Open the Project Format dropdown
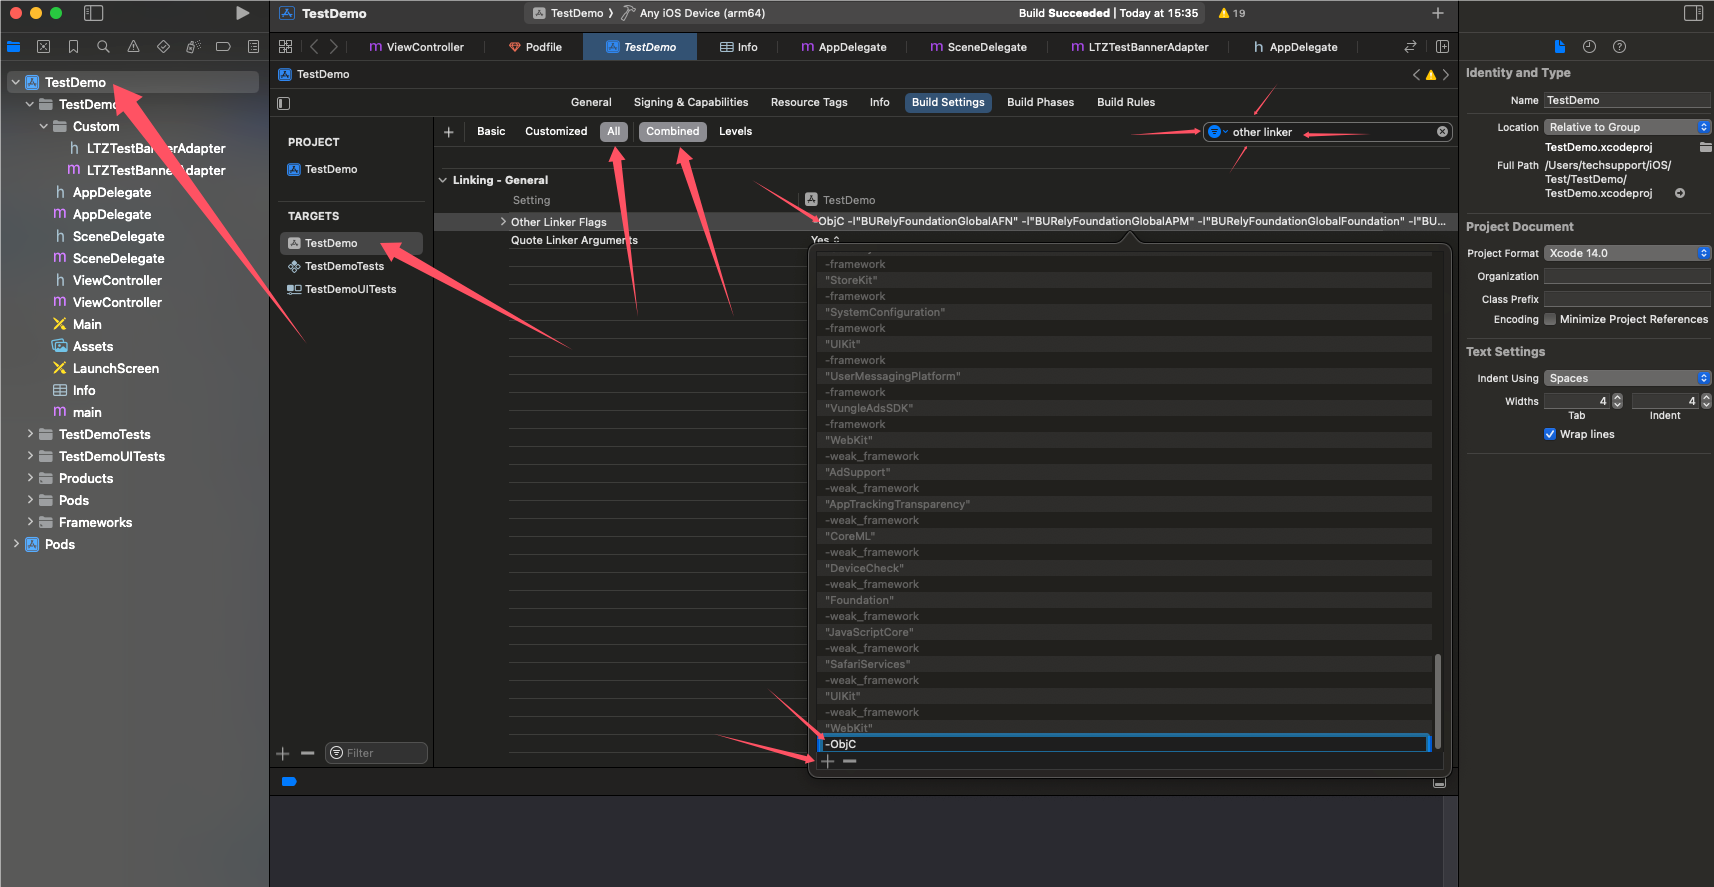The image size is (1714, 887). click(1627, 253)
